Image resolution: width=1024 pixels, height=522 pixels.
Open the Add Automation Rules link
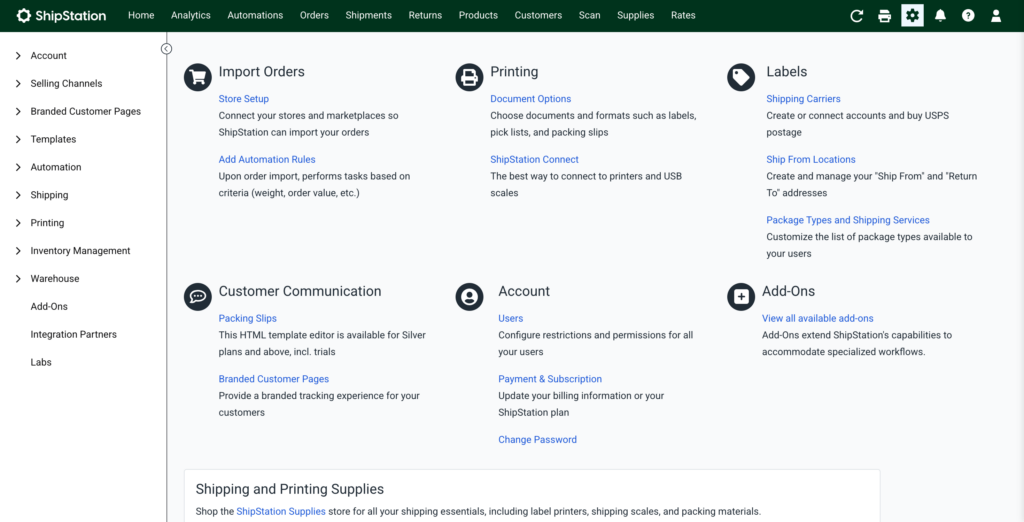(x=267, y=159)
